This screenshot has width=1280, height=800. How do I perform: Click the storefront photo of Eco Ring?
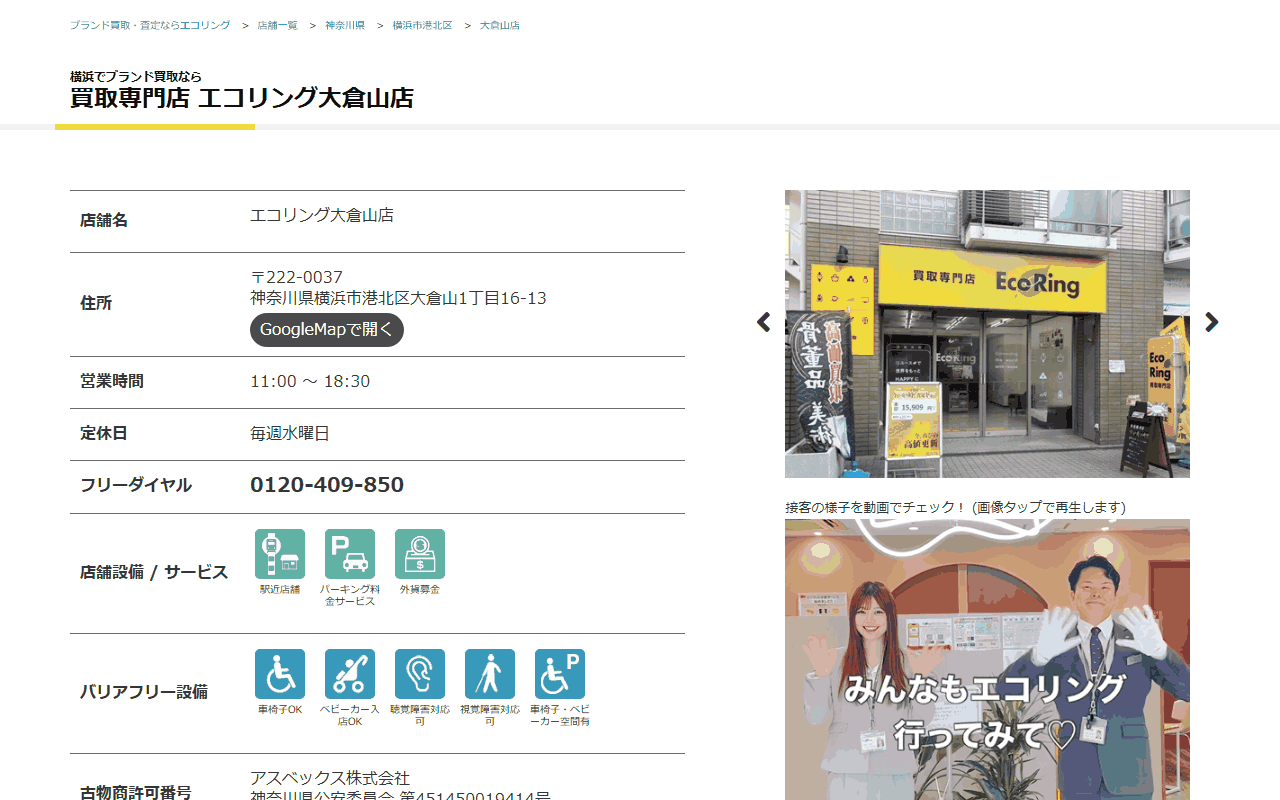[987, 334]
